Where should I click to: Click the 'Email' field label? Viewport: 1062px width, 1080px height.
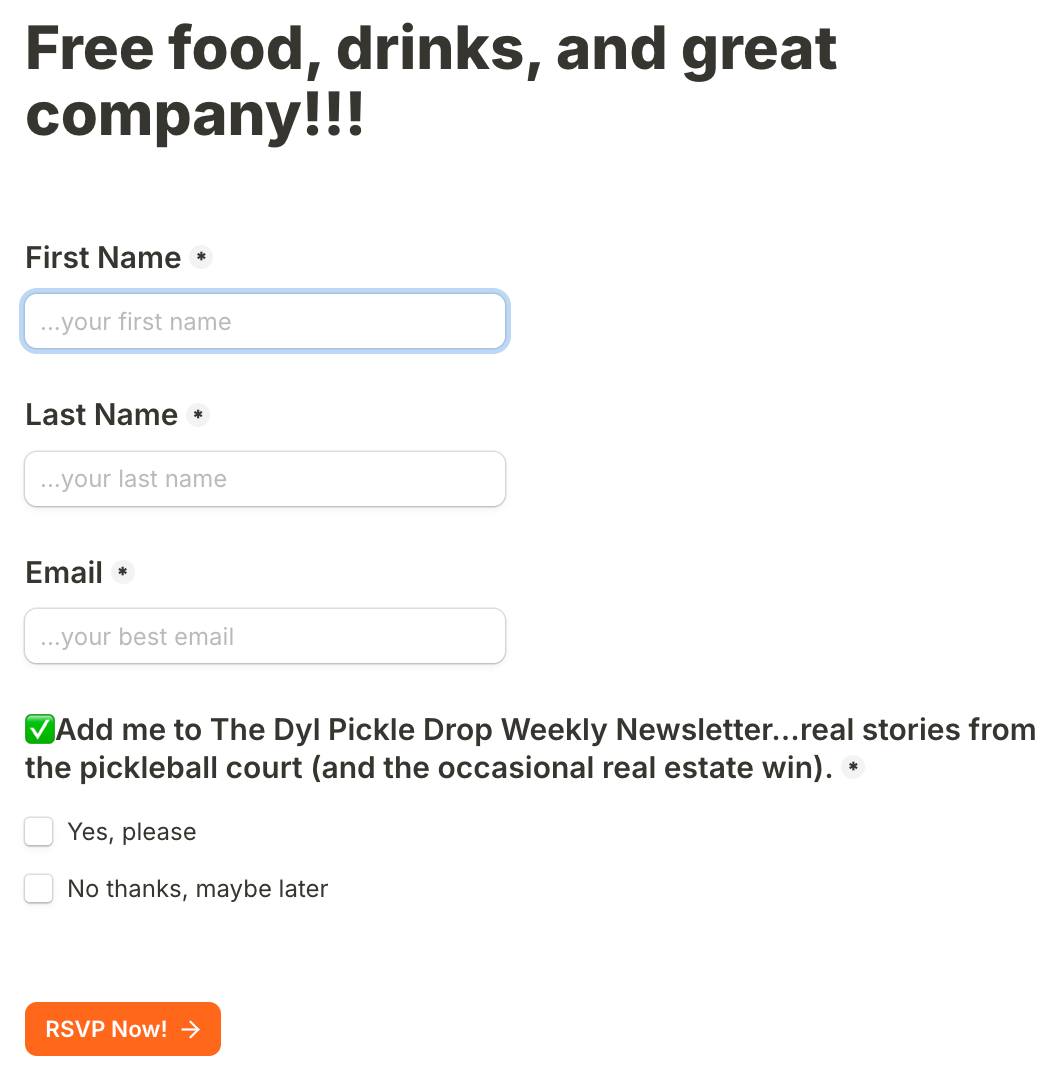(64, 572)
